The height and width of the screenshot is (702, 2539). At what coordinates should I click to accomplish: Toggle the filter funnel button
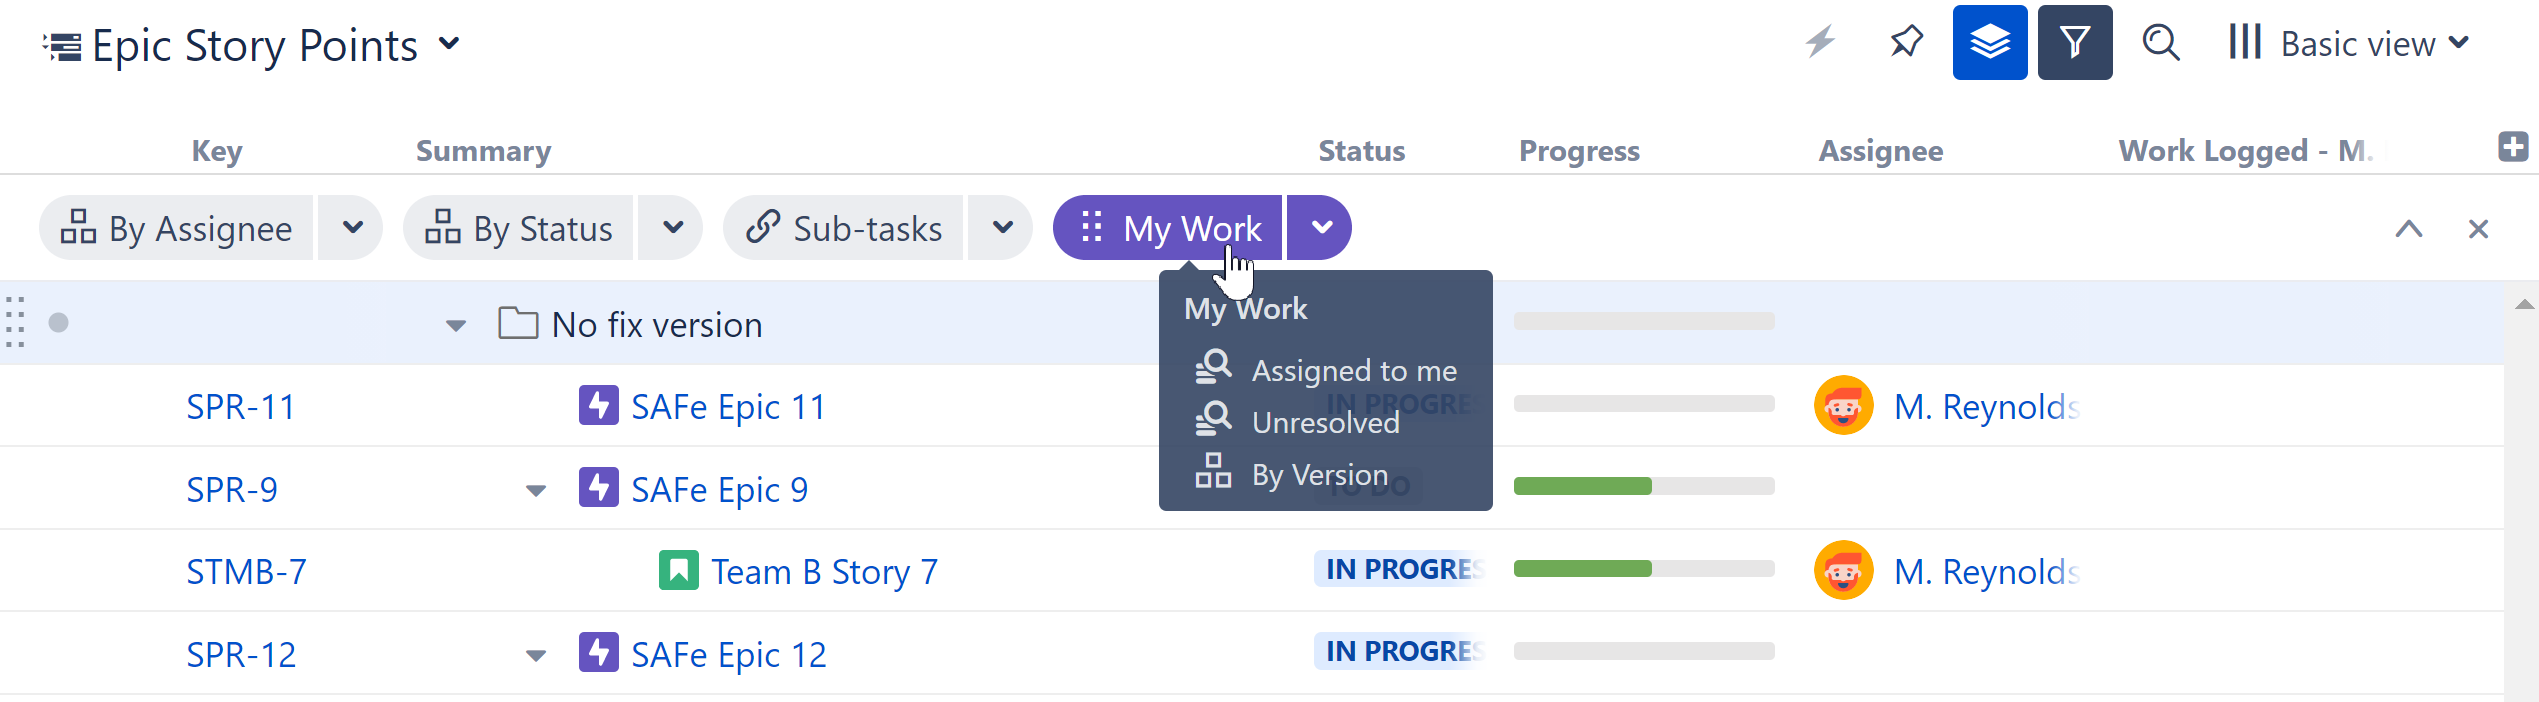2074,42
